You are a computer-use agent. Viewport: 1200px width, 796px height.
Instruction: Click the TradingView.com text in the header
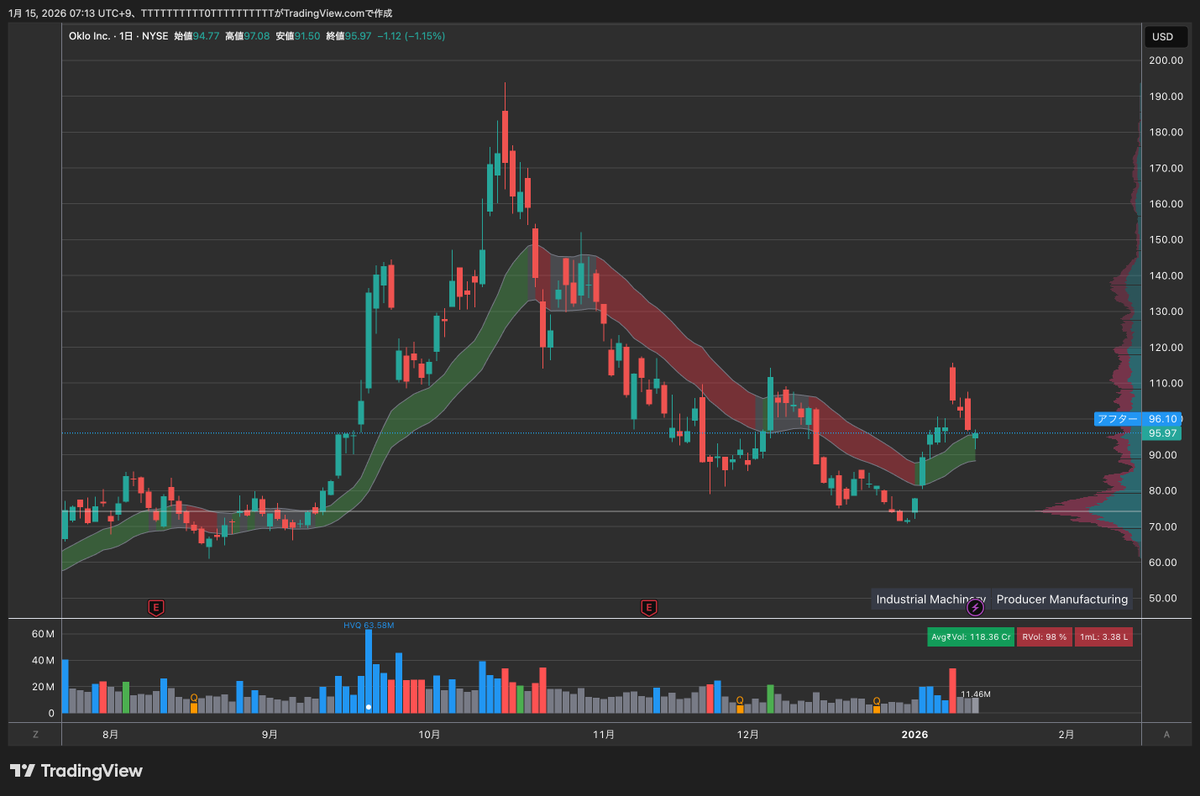326,13
